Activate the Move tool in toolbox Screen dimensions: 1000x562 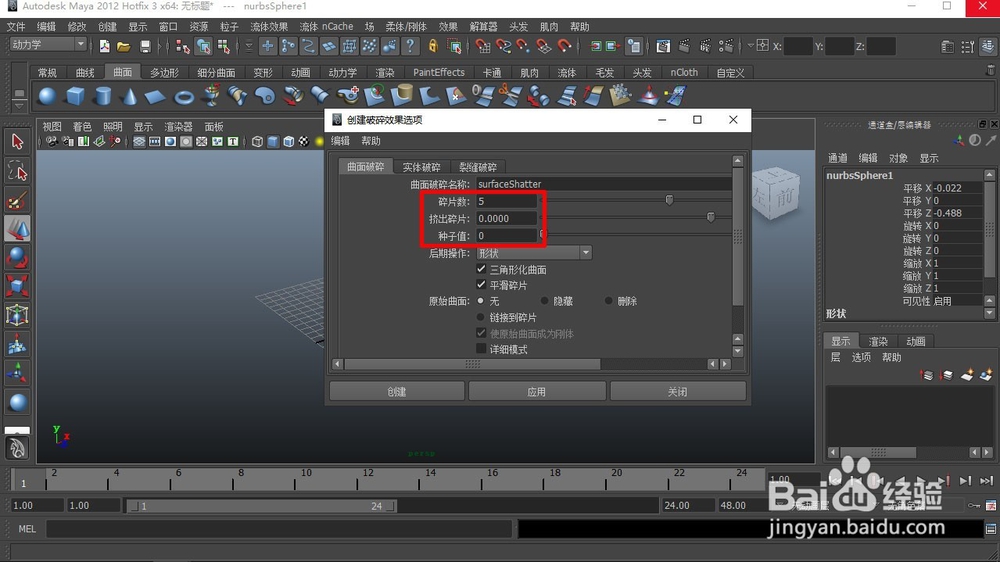17,229
